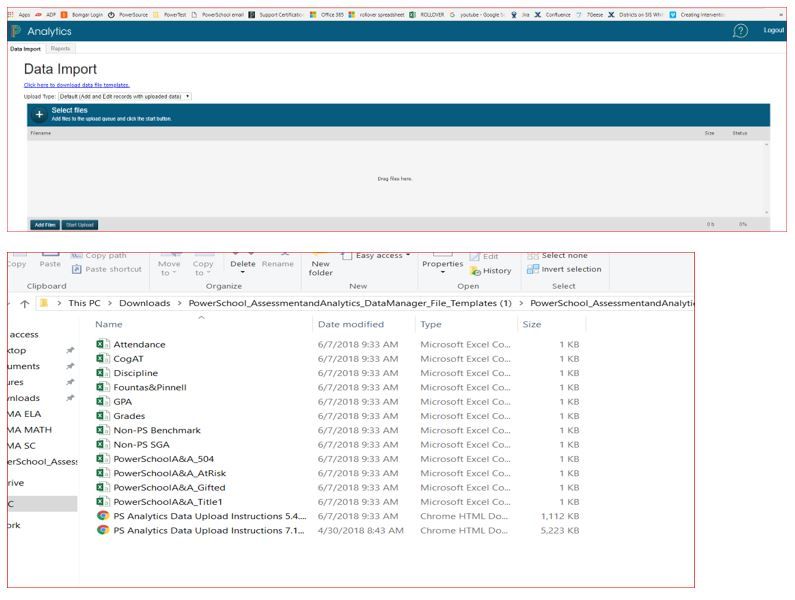Open the Office 365 bookmark
The width and height of the screenshot is (795, 600).
point(327,15)
